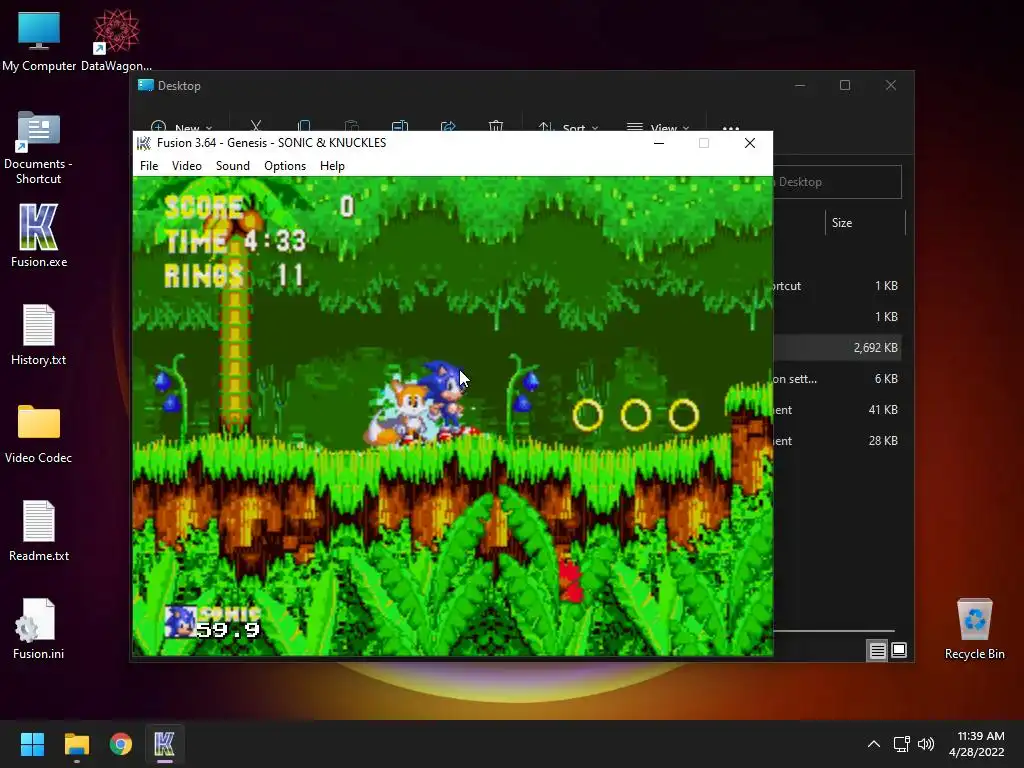Click the Desktop Explorer window title icon
This screenshot has height=768, width=1024.
(x=146, y=86)
